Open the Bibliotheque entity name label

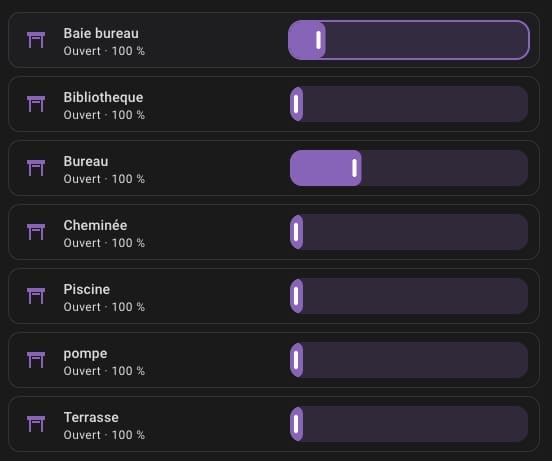click(x=103, y=97)
